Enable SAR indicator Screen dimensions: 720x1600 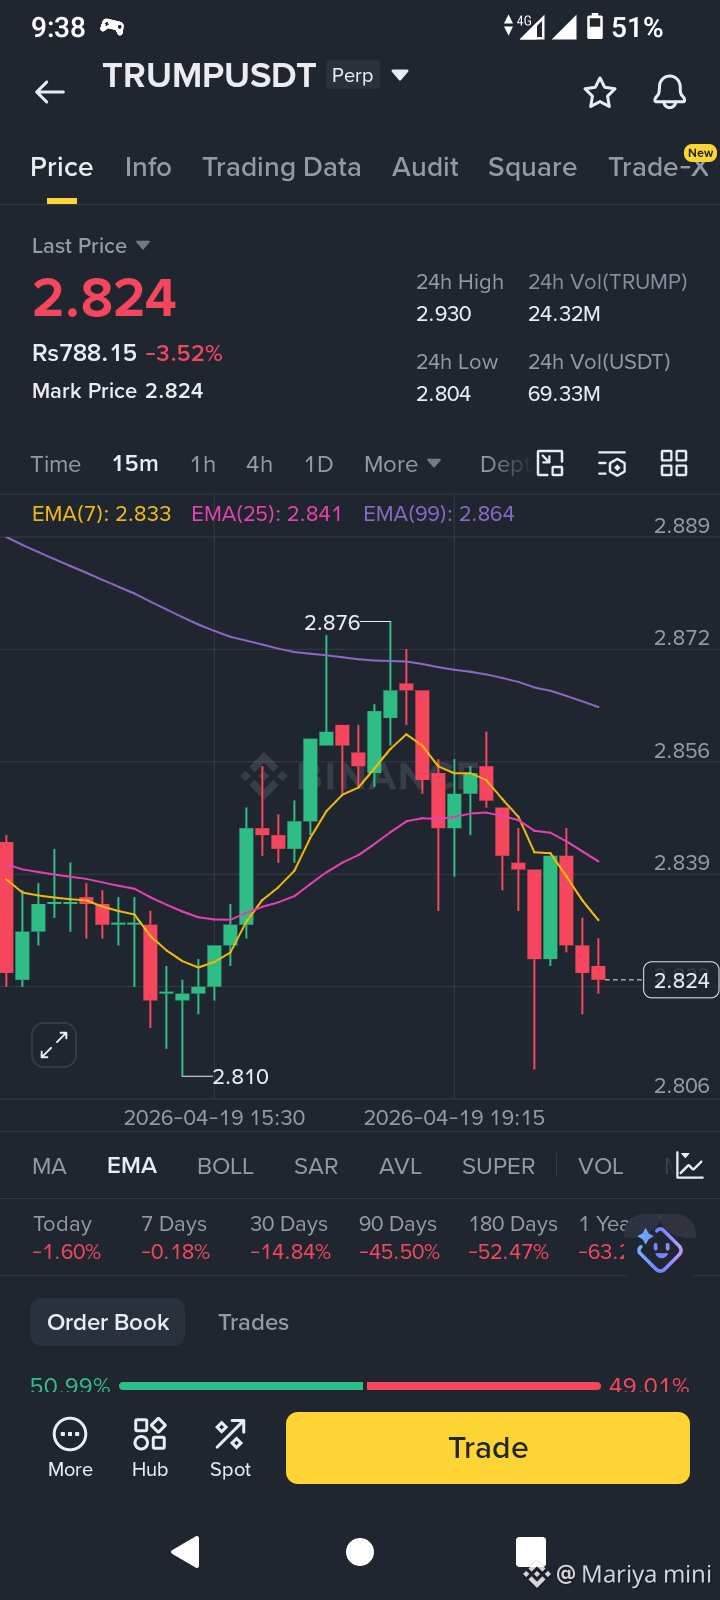316,1166
